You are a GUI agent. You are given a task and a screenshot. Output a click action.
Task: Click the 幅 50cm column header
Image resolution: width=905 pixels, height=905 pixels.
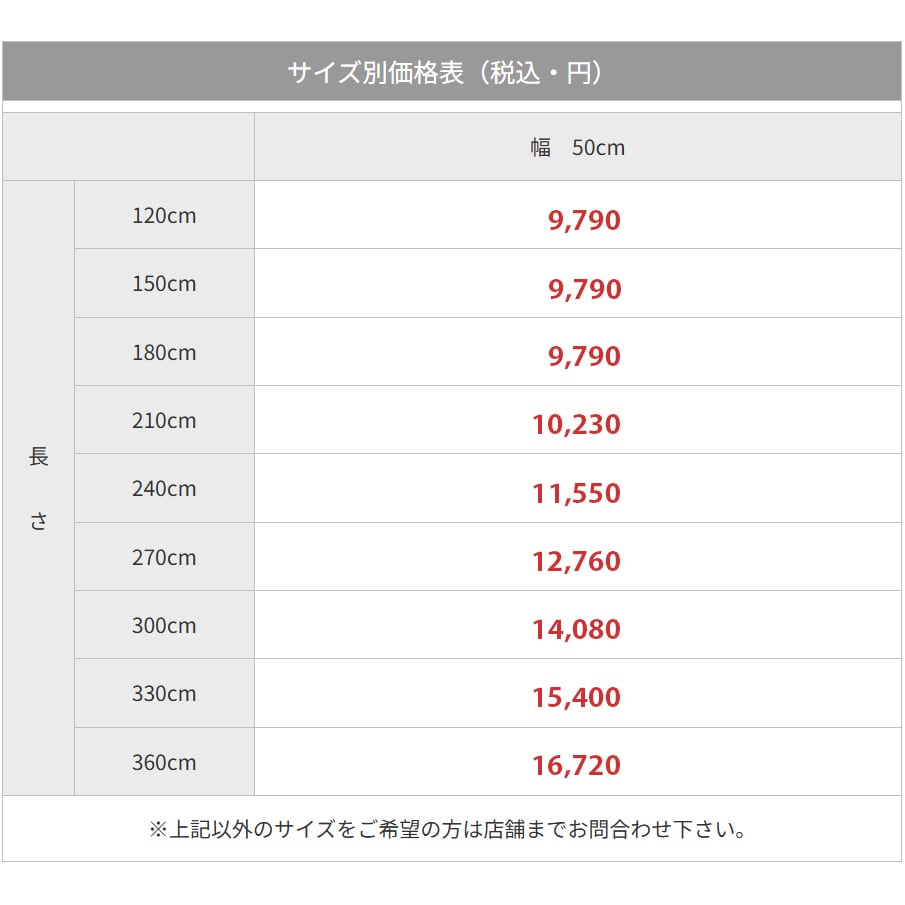pyautogui.click(x=577, y=148)
